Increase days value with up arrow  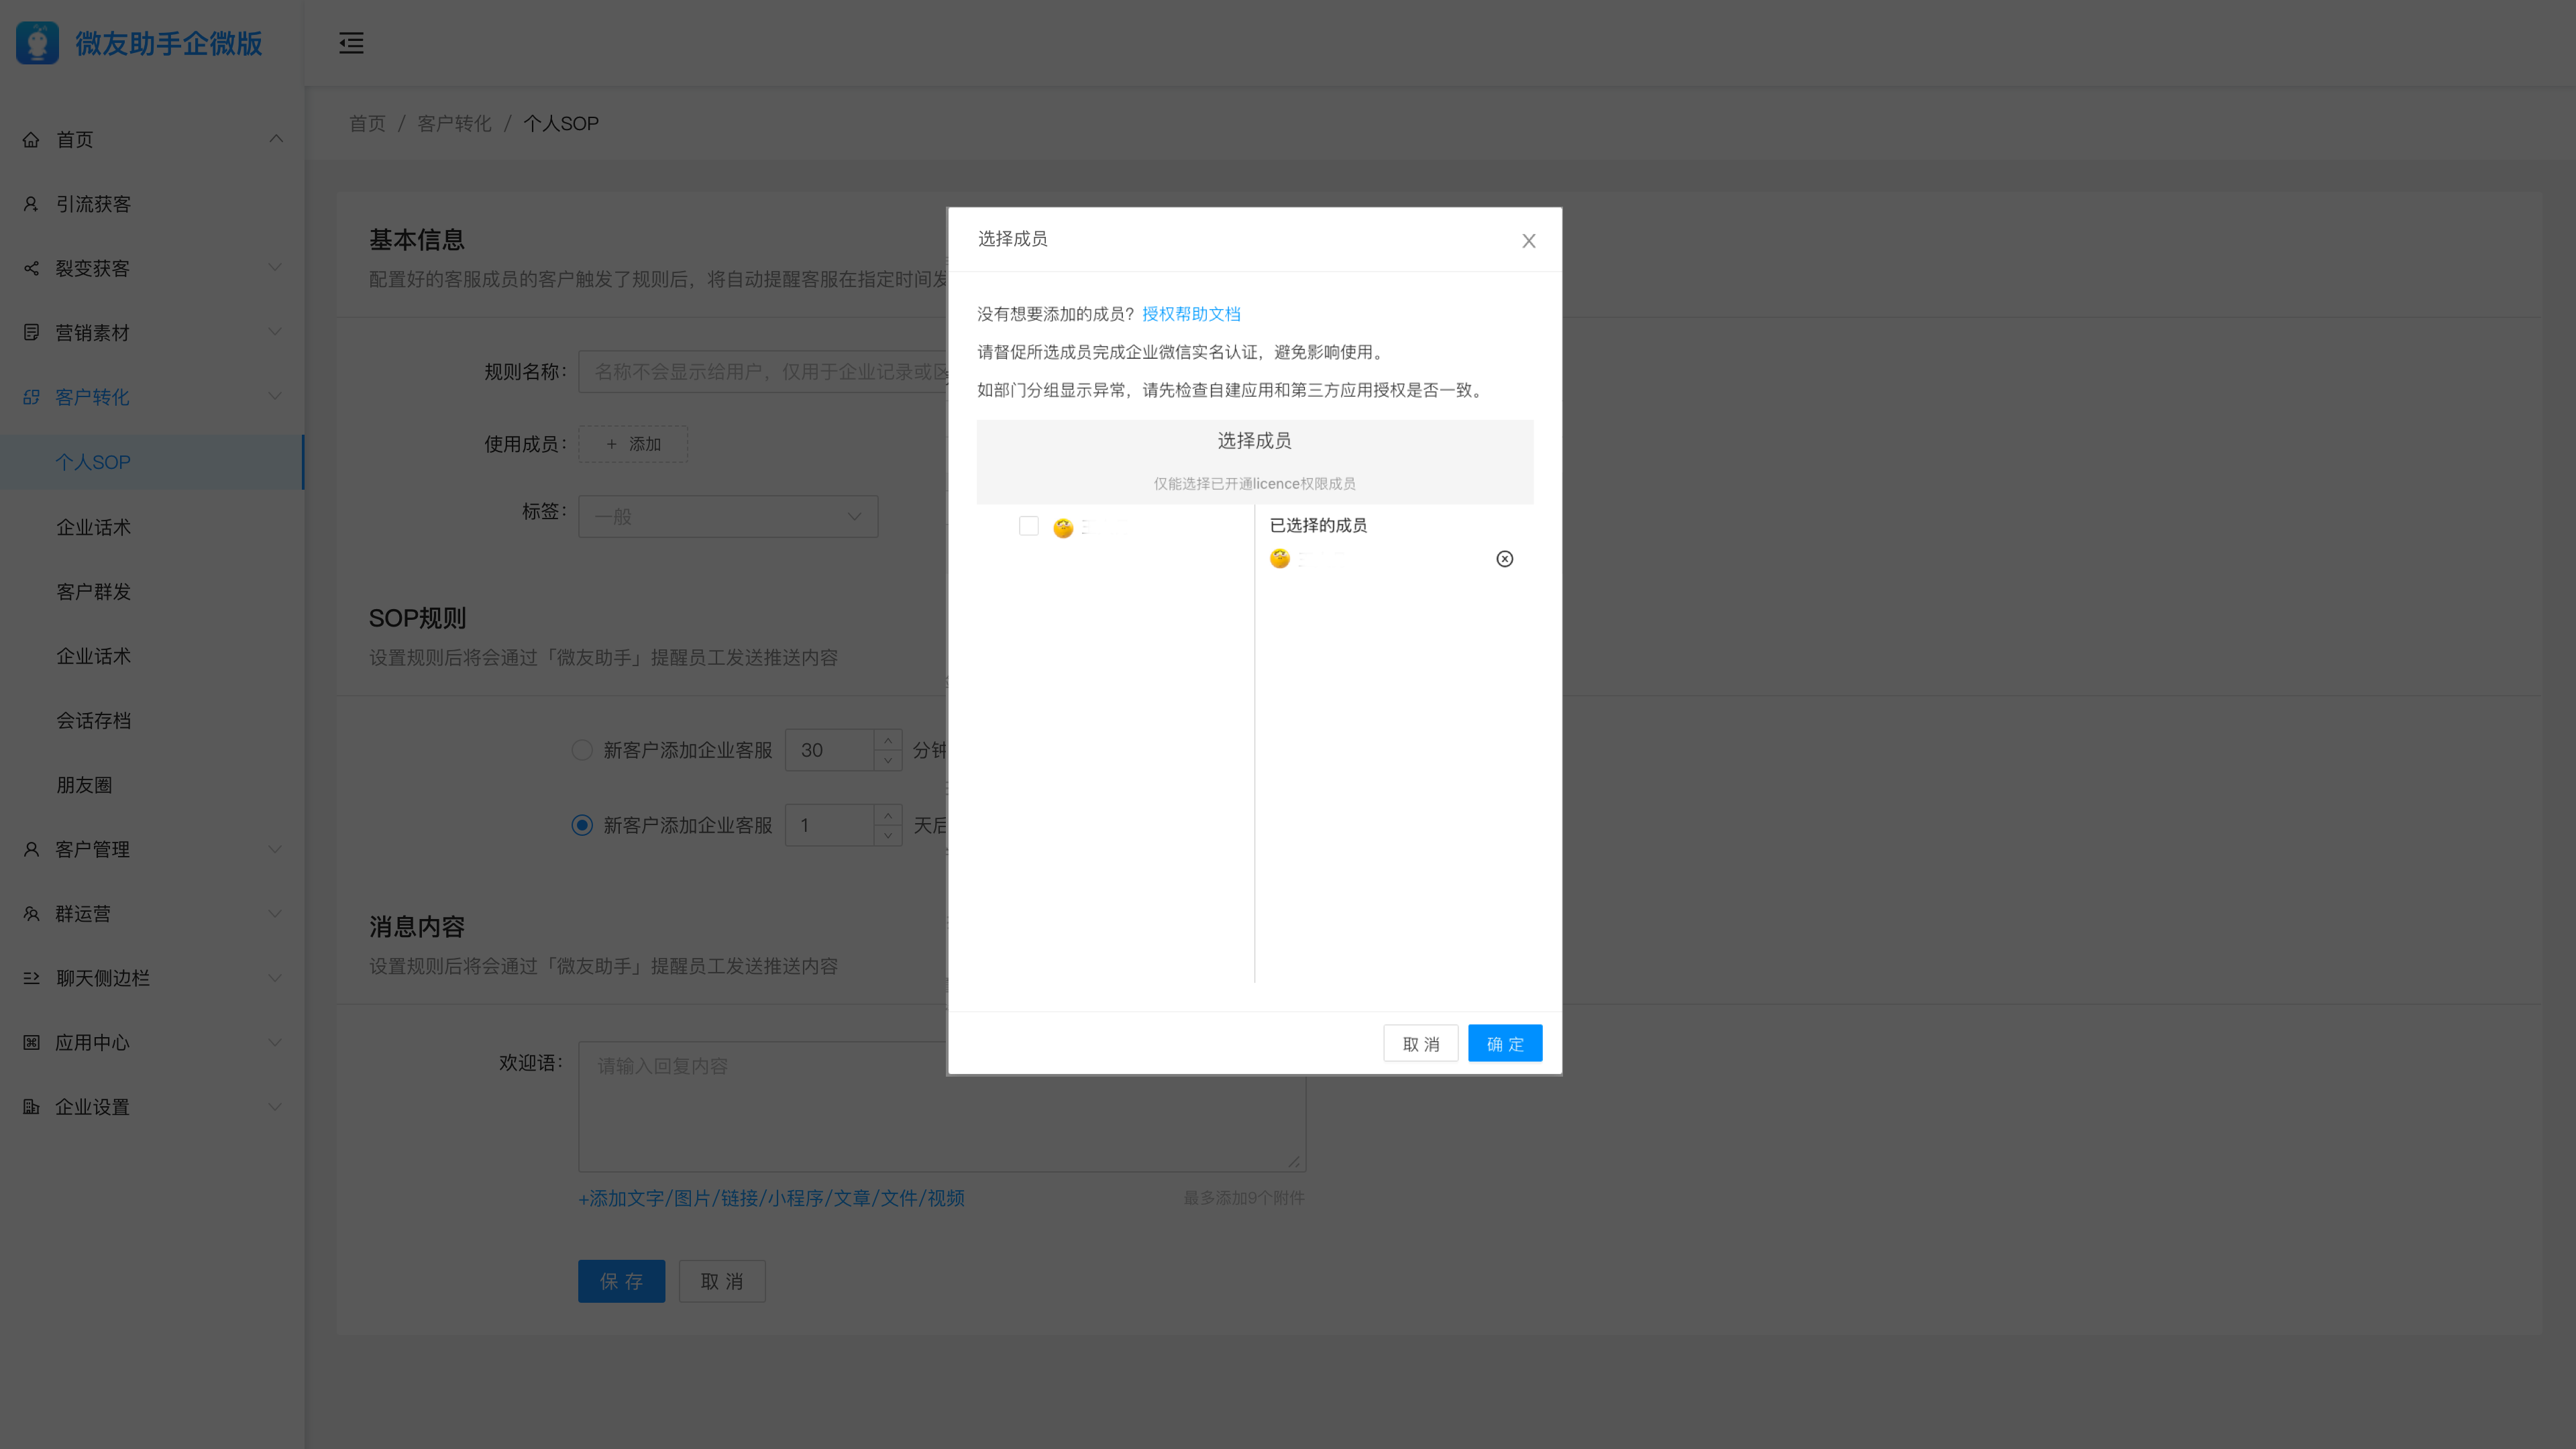[x=888, y=815]
